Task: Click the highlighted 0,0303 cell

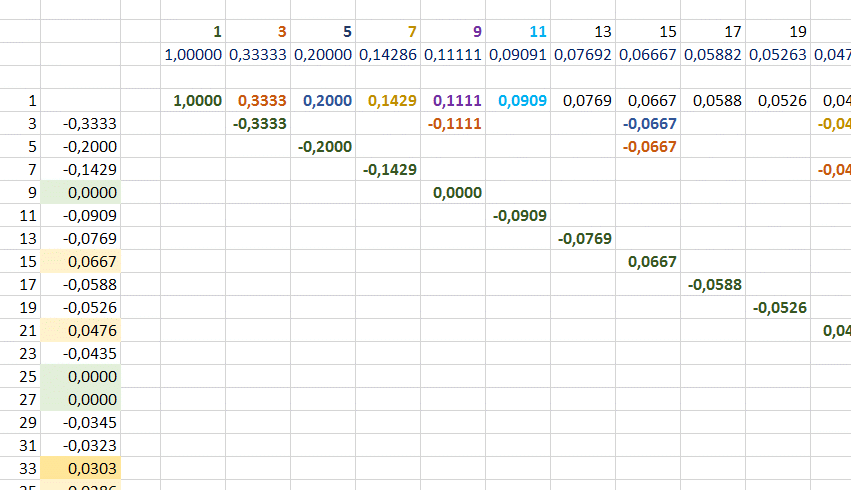Action: 80,468
